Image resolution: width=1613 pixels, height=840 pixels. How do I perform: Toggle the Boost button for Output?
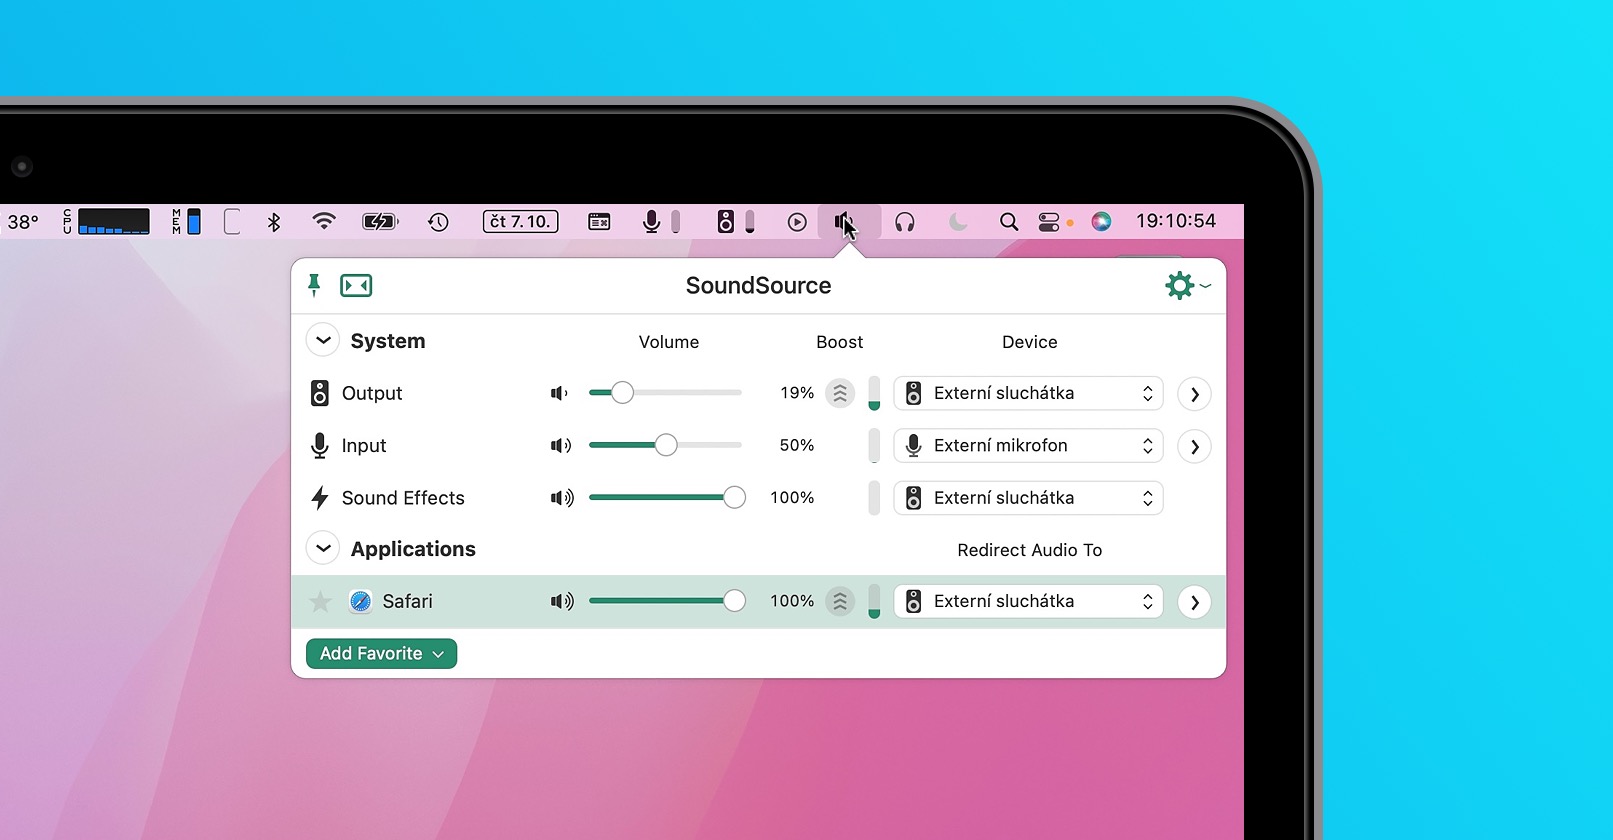840,393
